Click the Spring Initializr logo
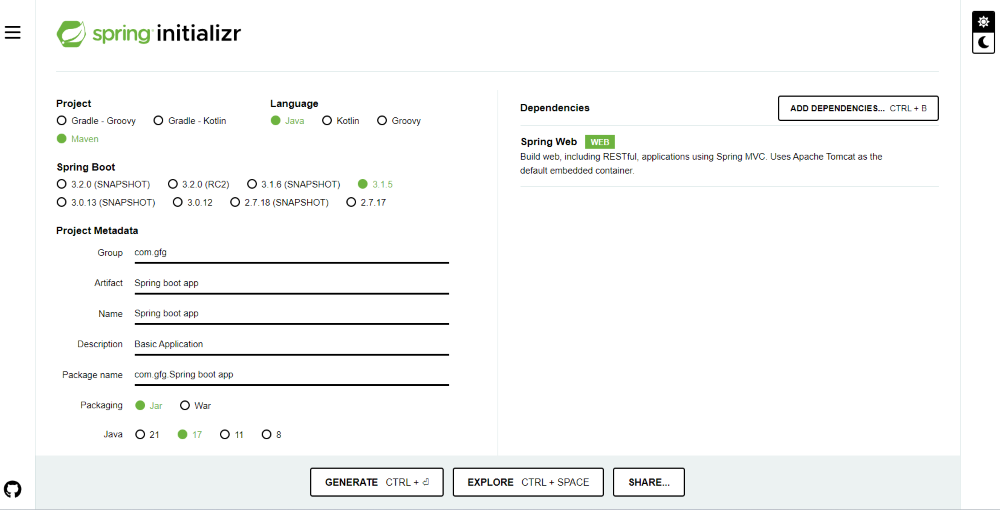This screenshot has width=1000, height=510. pos(149,33)
